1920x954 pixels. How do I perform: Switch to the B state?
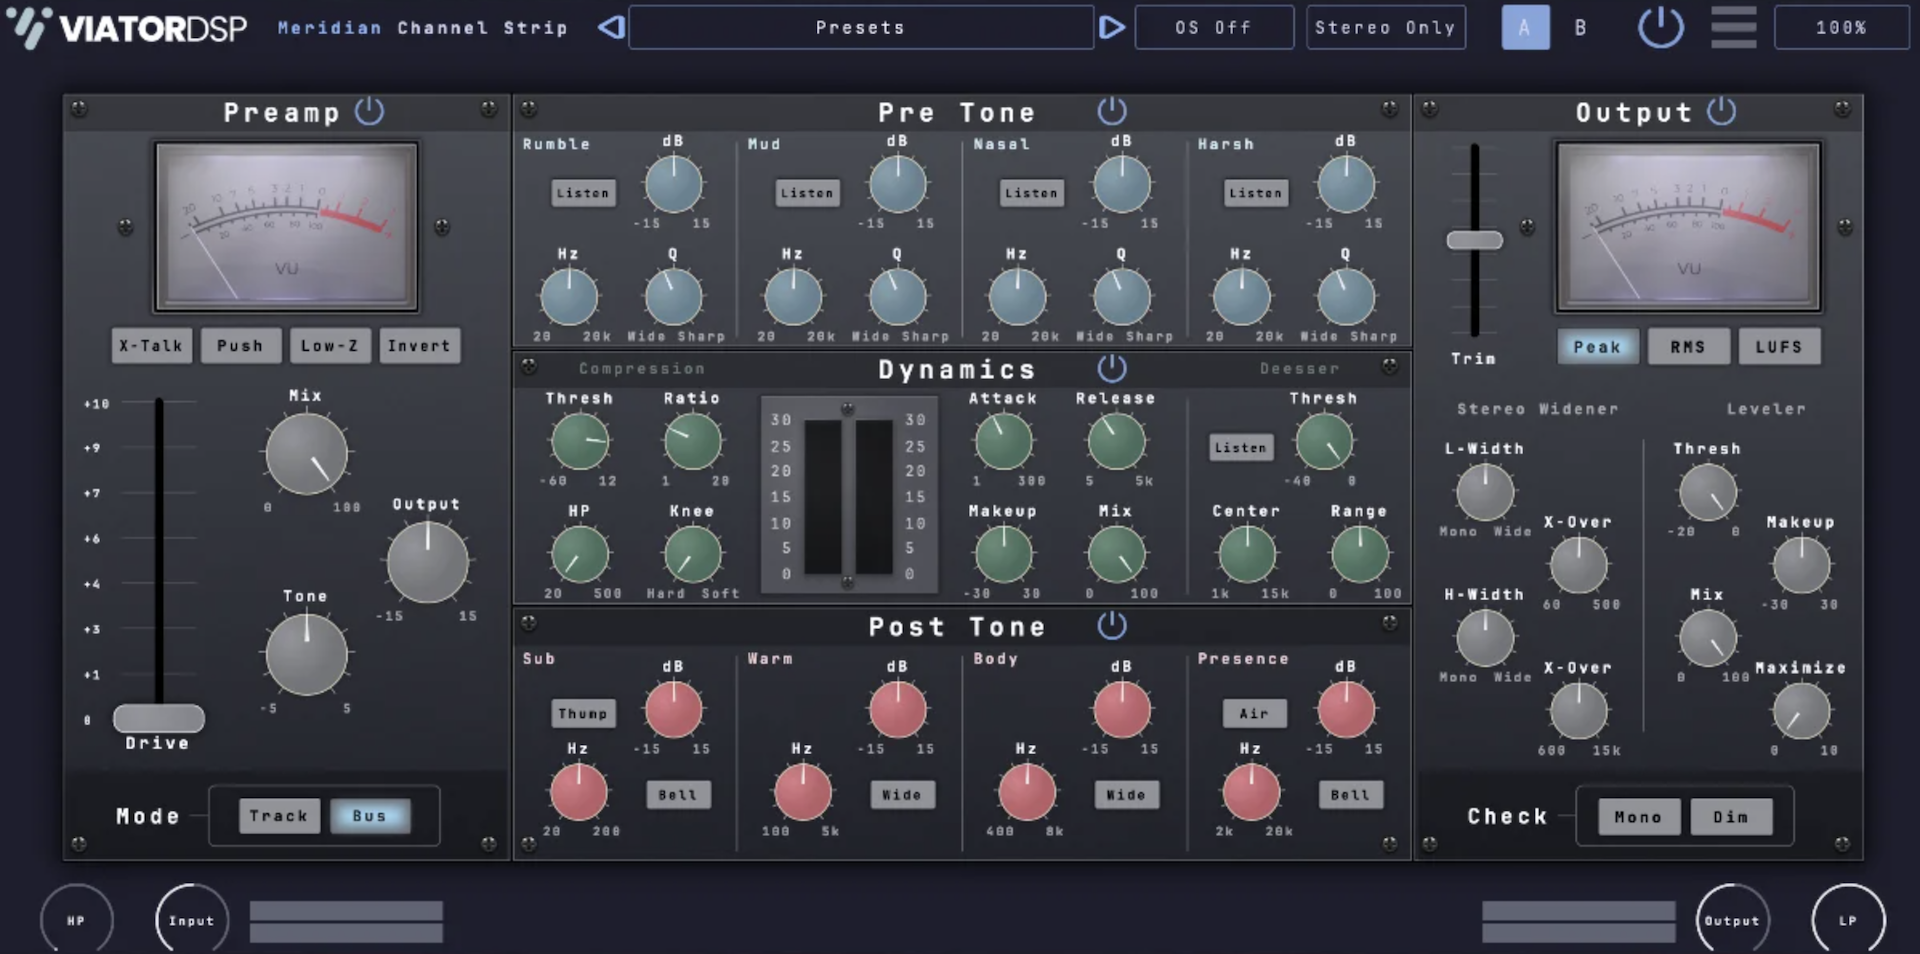click(1580, 27)
